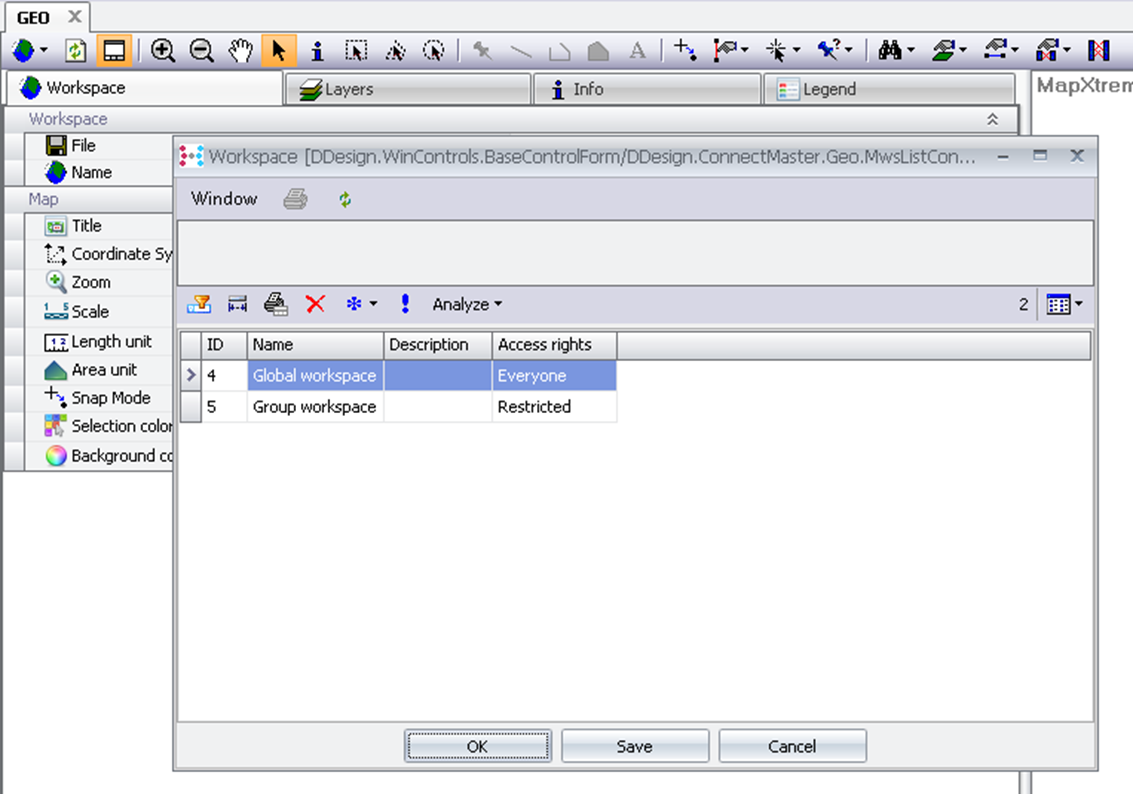The height and width of the screenshot is (794, 1133).
Task: Open the starburst pointer tool dropdown
Action: (796, 50)
